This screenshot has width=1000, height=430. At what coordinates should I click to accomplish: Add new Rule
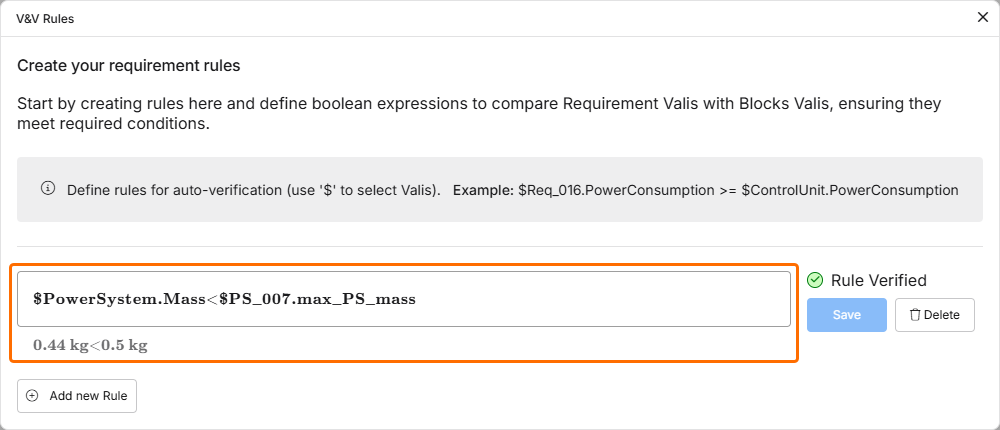(77, 396)
